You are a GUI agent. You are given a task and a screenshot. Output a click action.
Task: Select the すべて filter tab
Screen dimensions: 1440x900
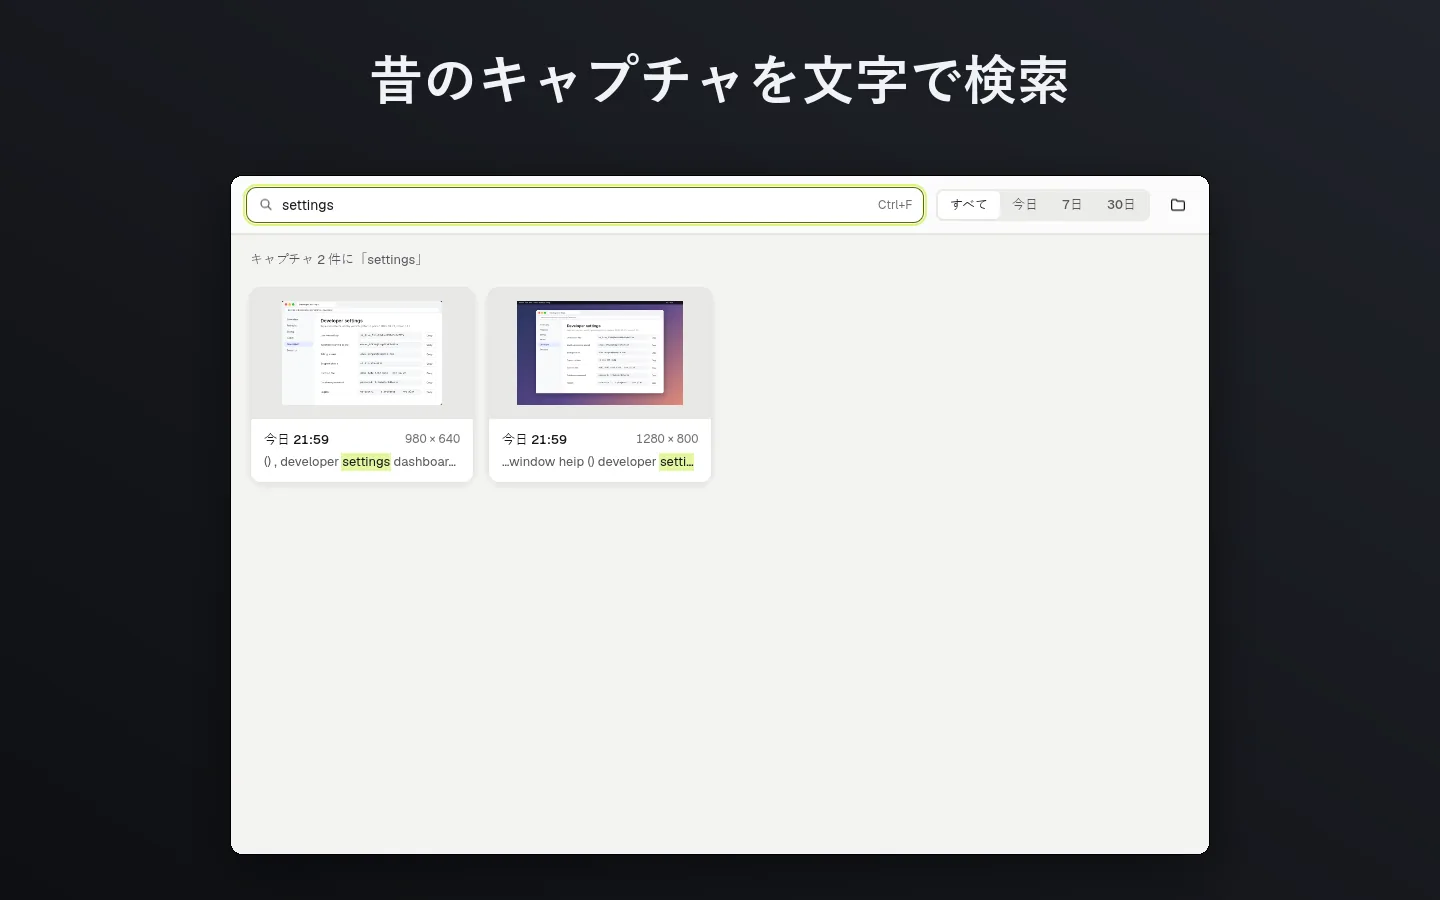pos(969,205)
